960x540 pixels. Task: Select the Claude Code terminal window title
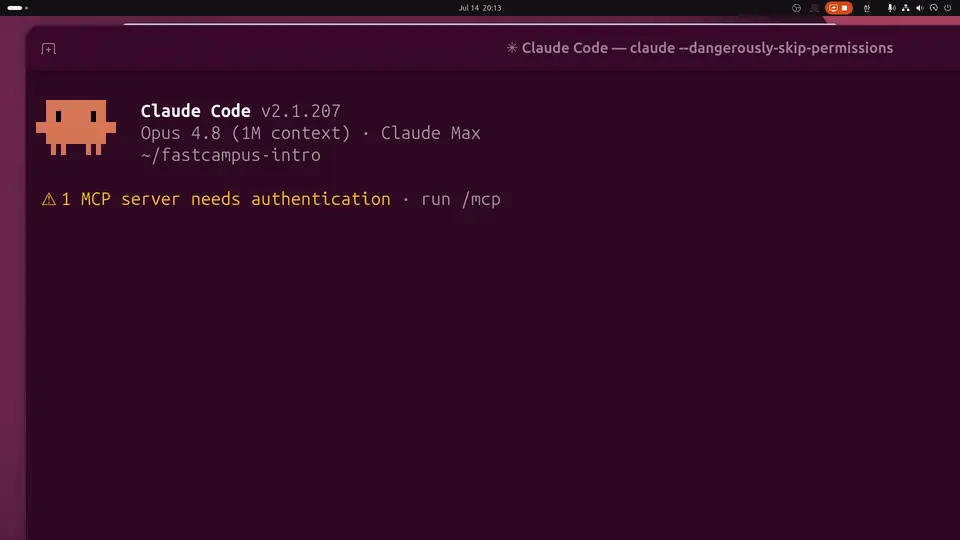tap(700, 48)
